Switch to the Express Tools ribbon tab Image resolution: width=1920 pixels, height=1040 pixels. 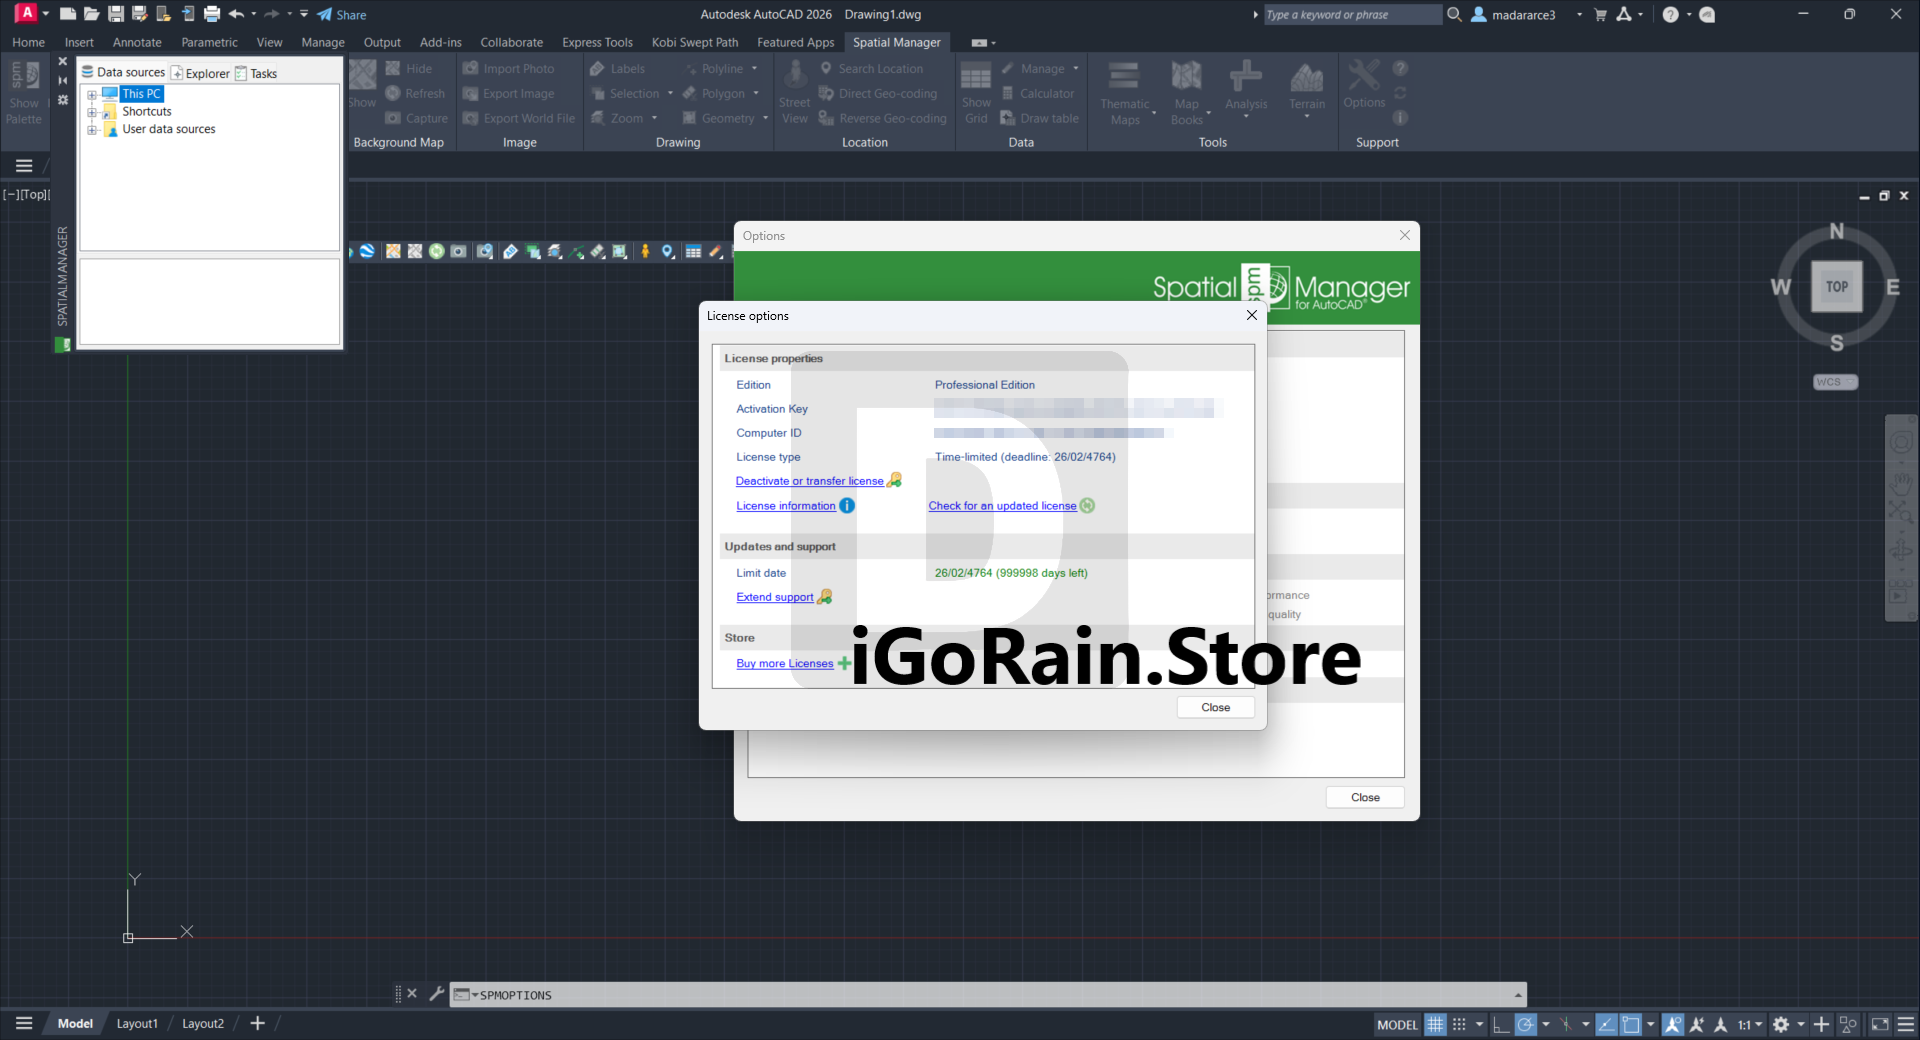pos(597,43)
